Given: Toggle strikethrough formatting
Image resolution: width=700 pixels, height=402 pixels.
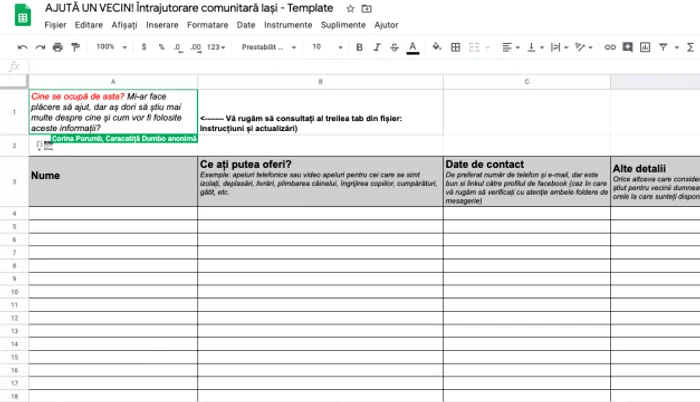Looking at the screenshot, I should click(x=394, y=47).
